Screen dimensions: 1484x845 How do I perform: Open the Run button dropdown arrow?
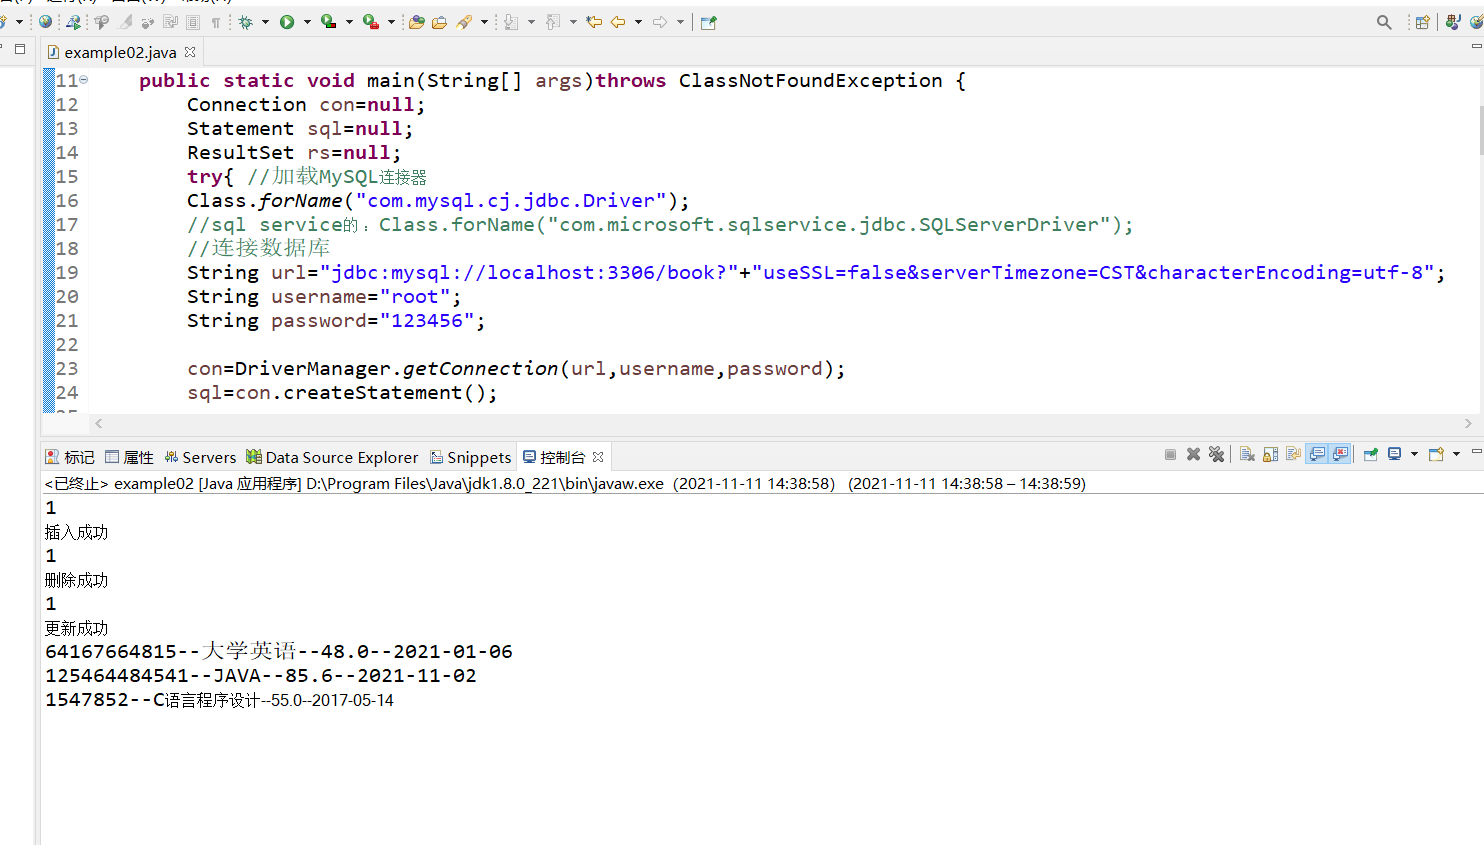click(x=307, y=22)
